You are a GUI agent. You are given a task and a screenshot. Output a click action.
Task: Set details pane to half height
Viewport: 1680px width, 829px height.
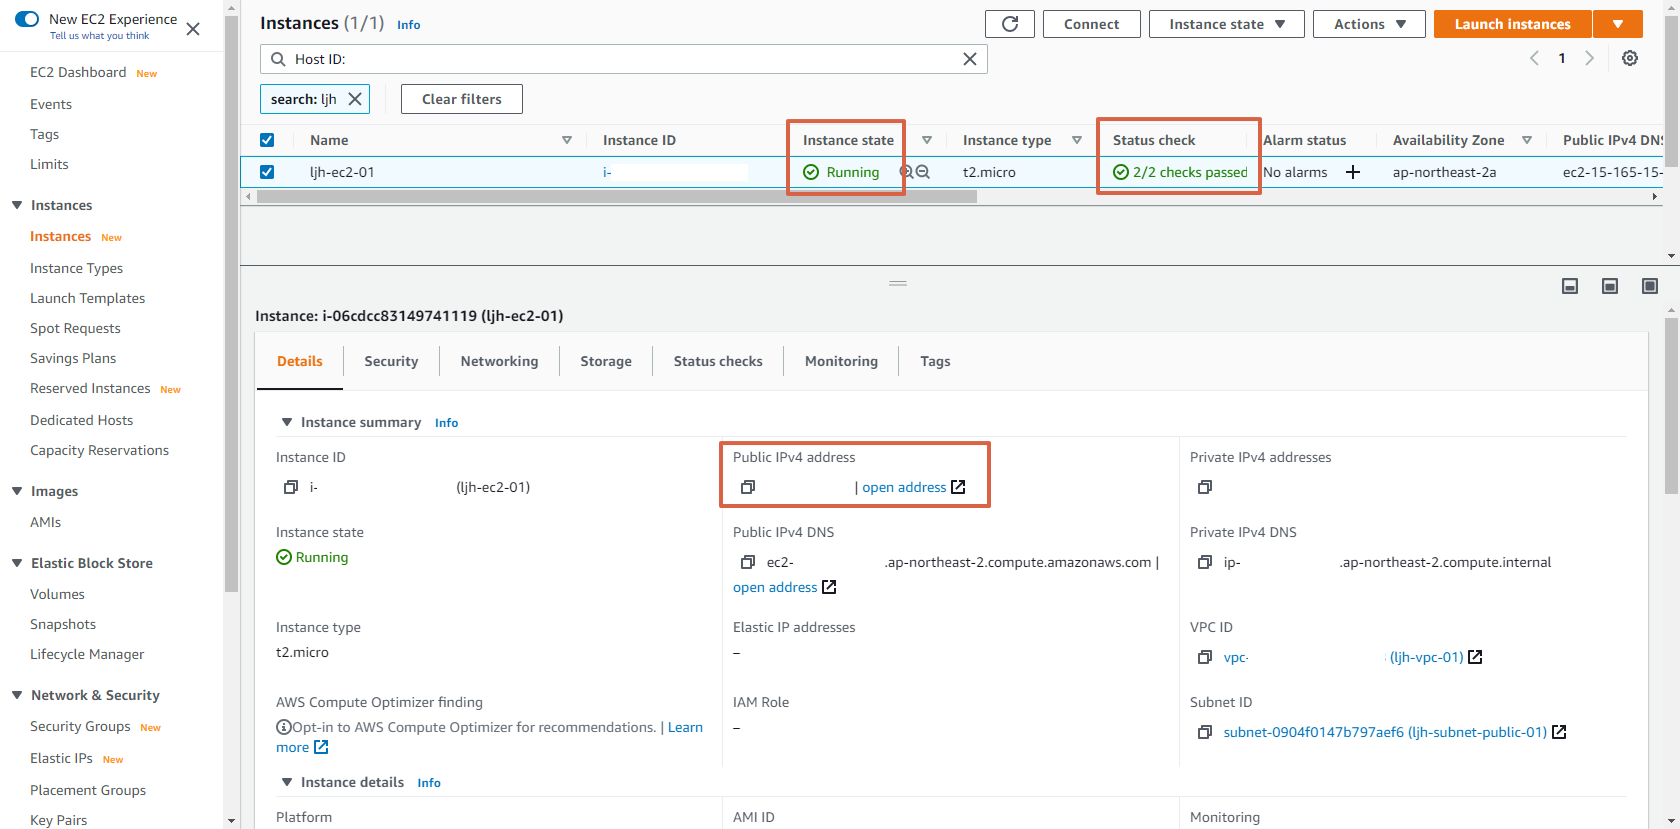[1610, 286]
